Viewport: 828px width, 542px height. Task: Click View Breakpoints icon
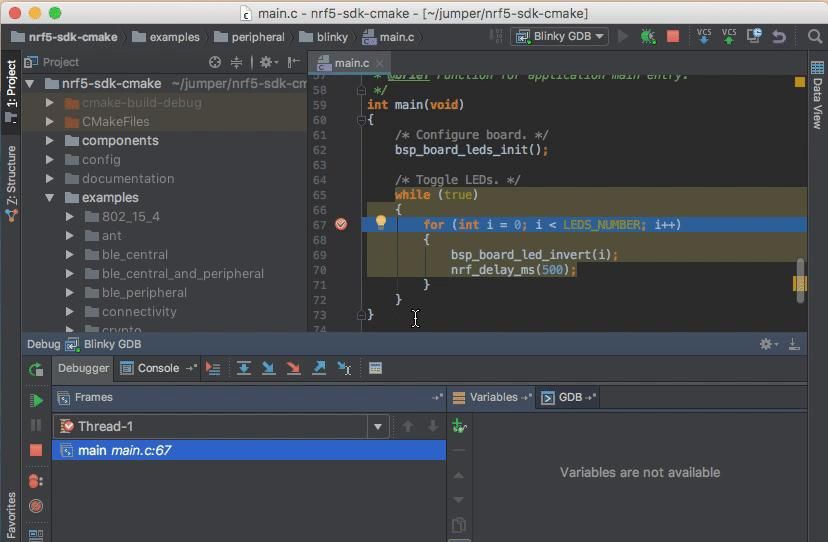[36, 481]
